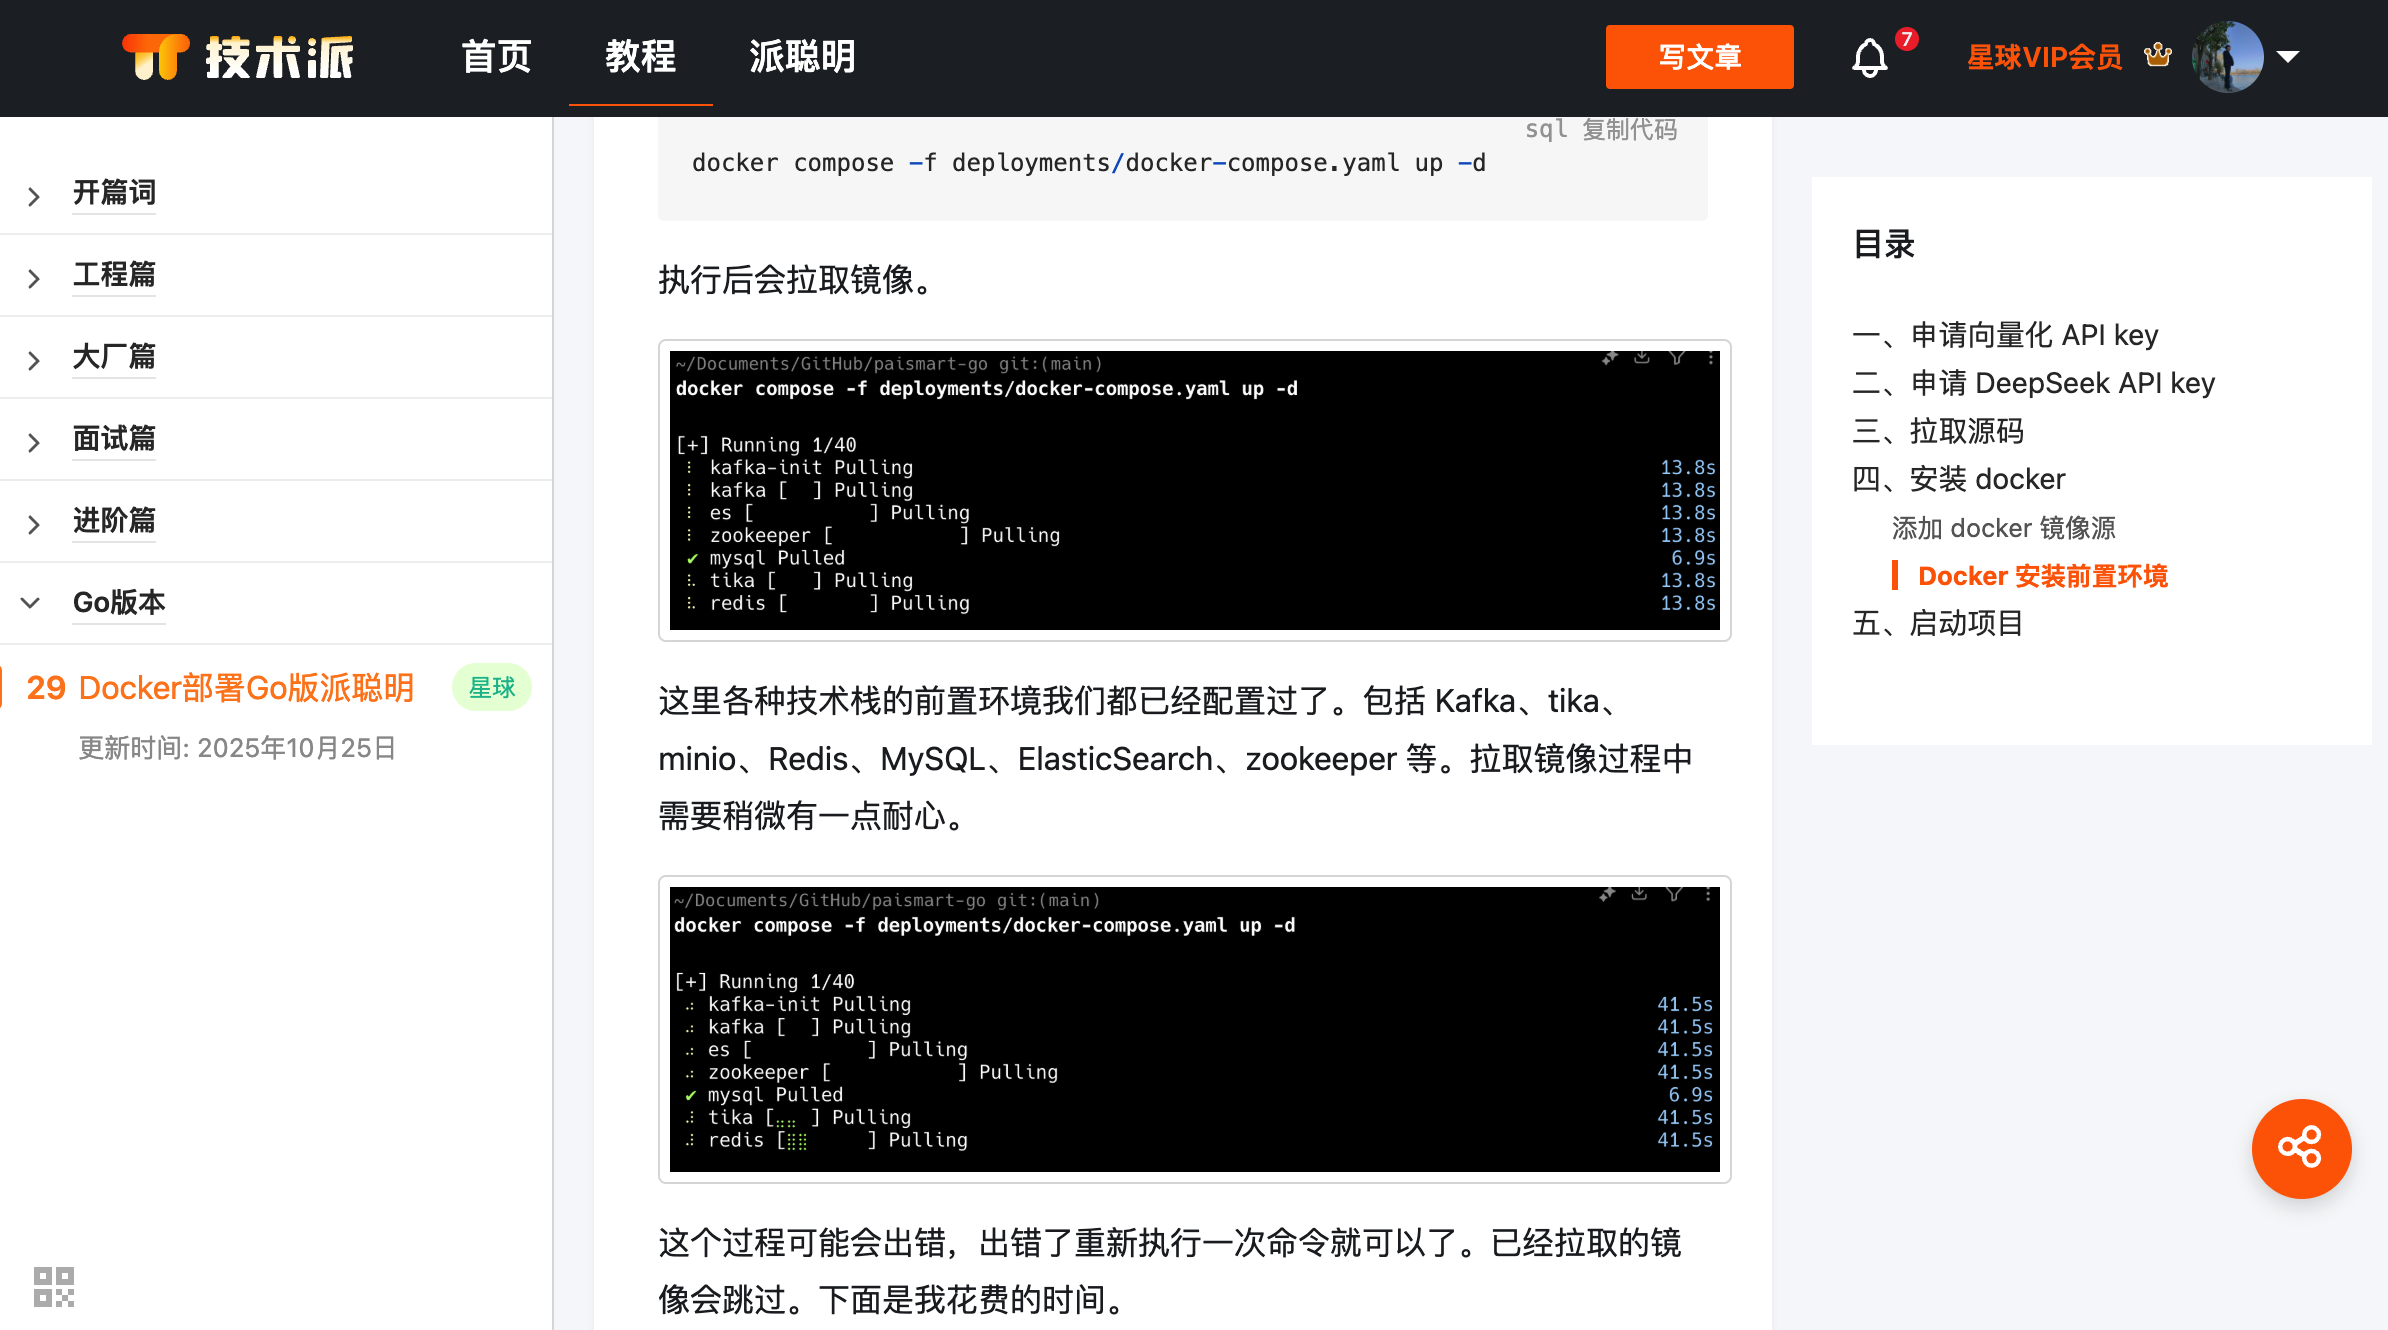Image resolution: width=2388 pixels, height=1330 pixels.
Task: Click the Go版本 section title
Action: click(119, 602)
